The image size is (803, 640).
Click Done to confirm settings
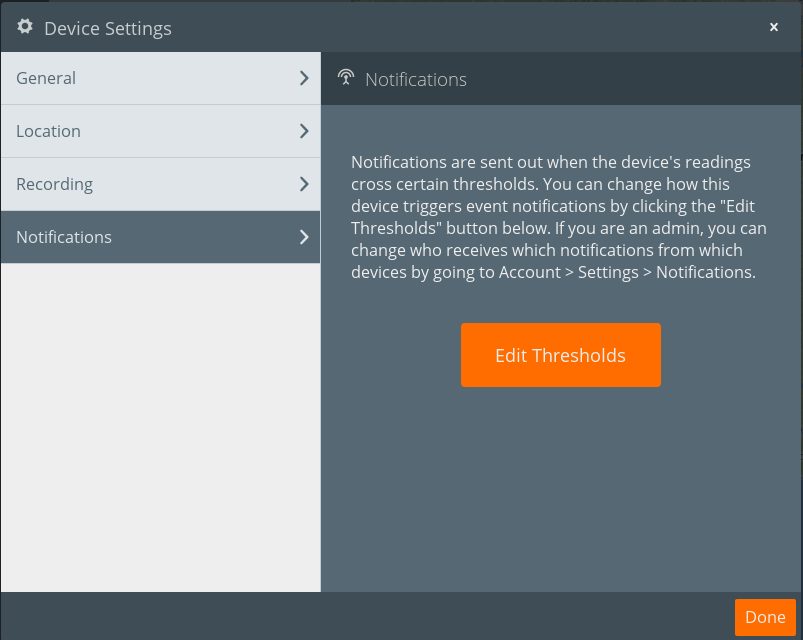coord(765,617)
